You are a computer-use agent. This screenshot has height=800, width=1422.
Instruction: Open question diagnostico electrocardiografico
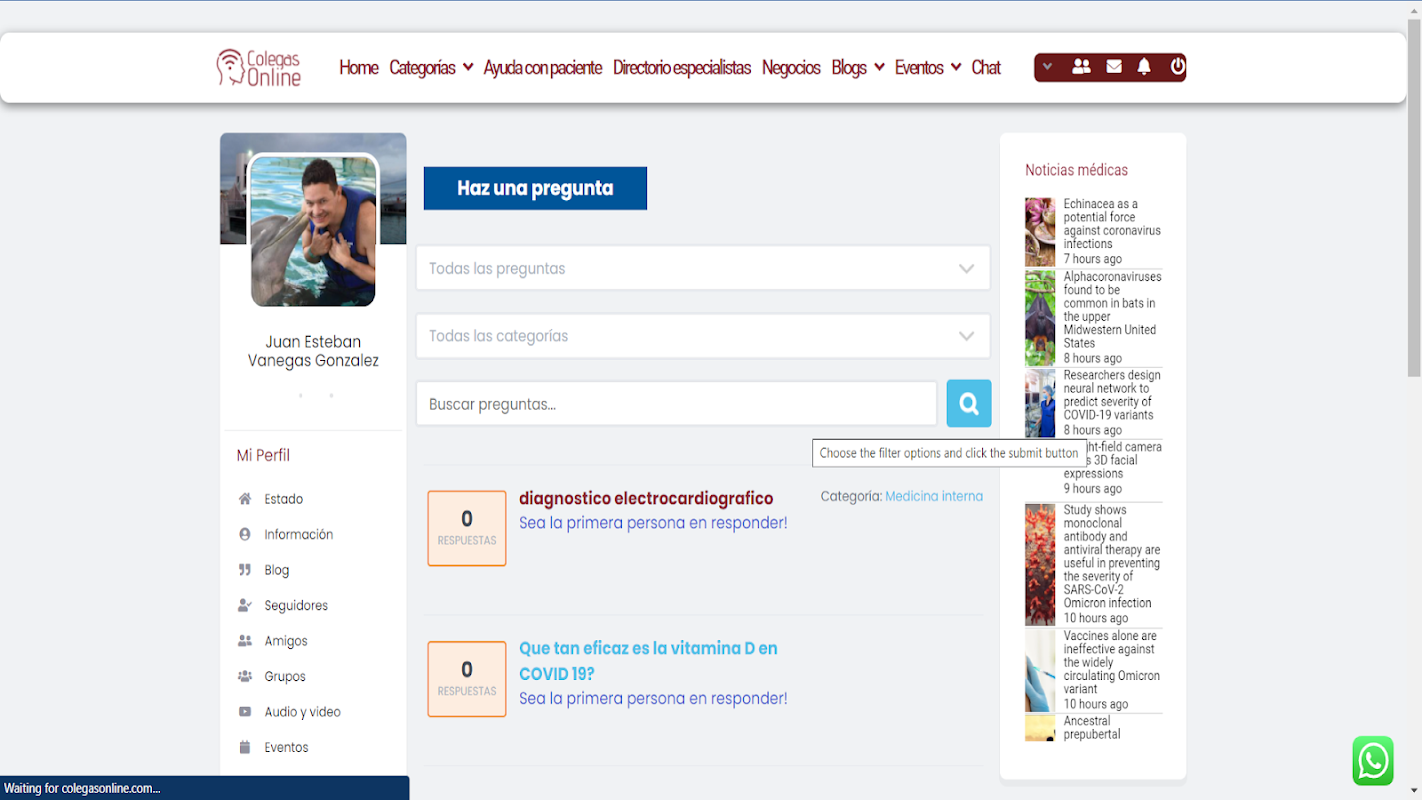(x=646, y=498)
